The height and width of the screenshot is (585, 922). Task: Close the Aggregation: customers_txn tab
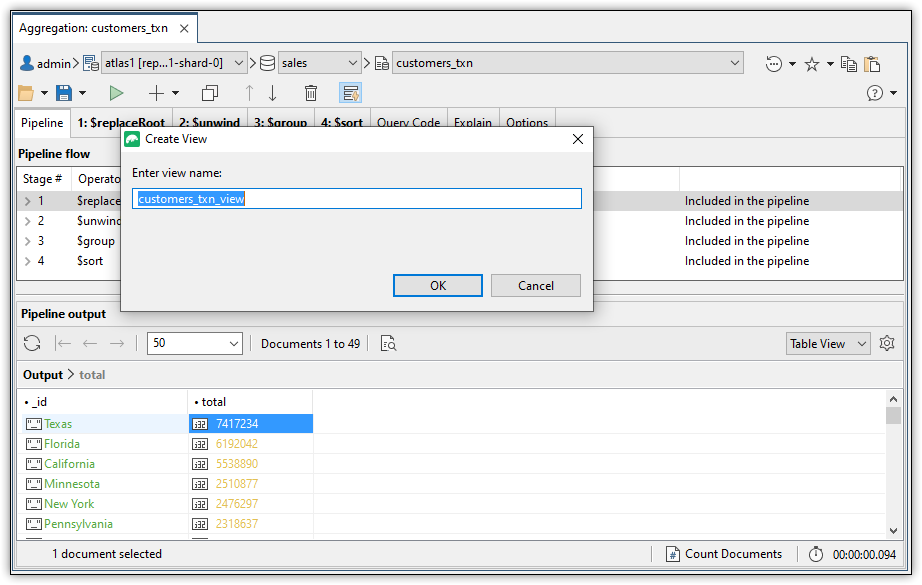click(184, 28)
